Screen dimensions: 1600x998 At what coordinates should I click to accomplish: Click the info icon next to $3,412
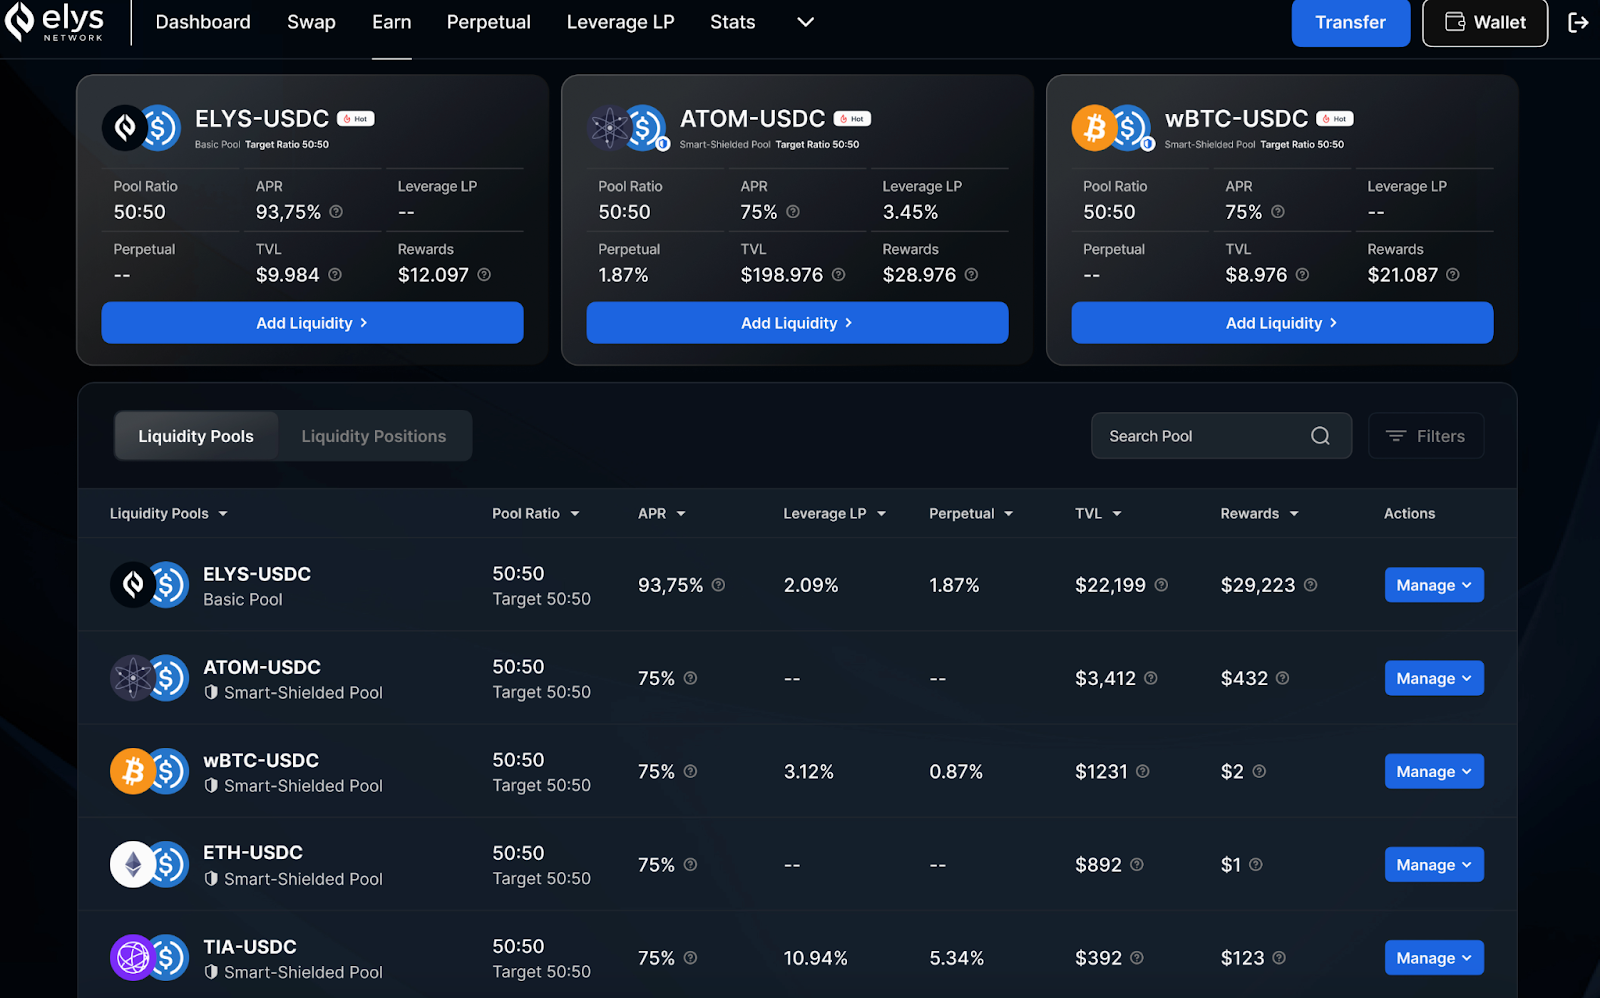click(1151, 678)
